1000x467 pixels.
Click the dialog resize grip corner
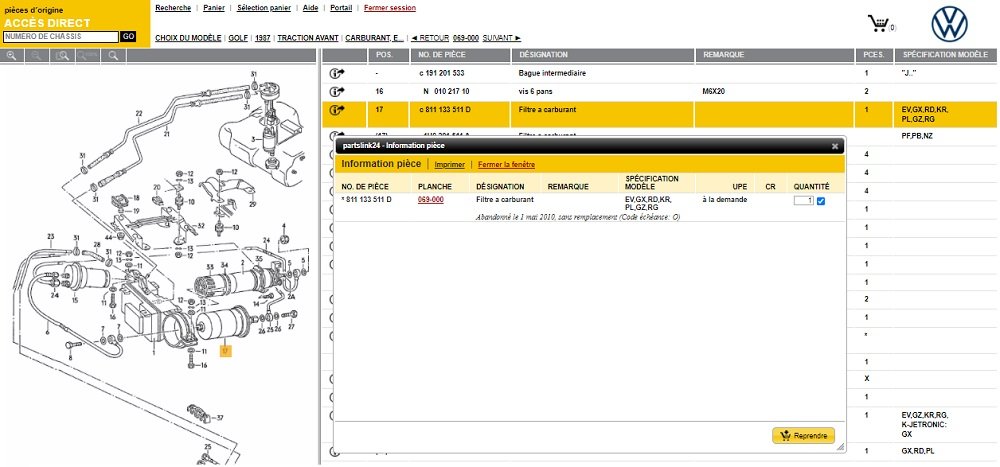[x=841, y=447]
